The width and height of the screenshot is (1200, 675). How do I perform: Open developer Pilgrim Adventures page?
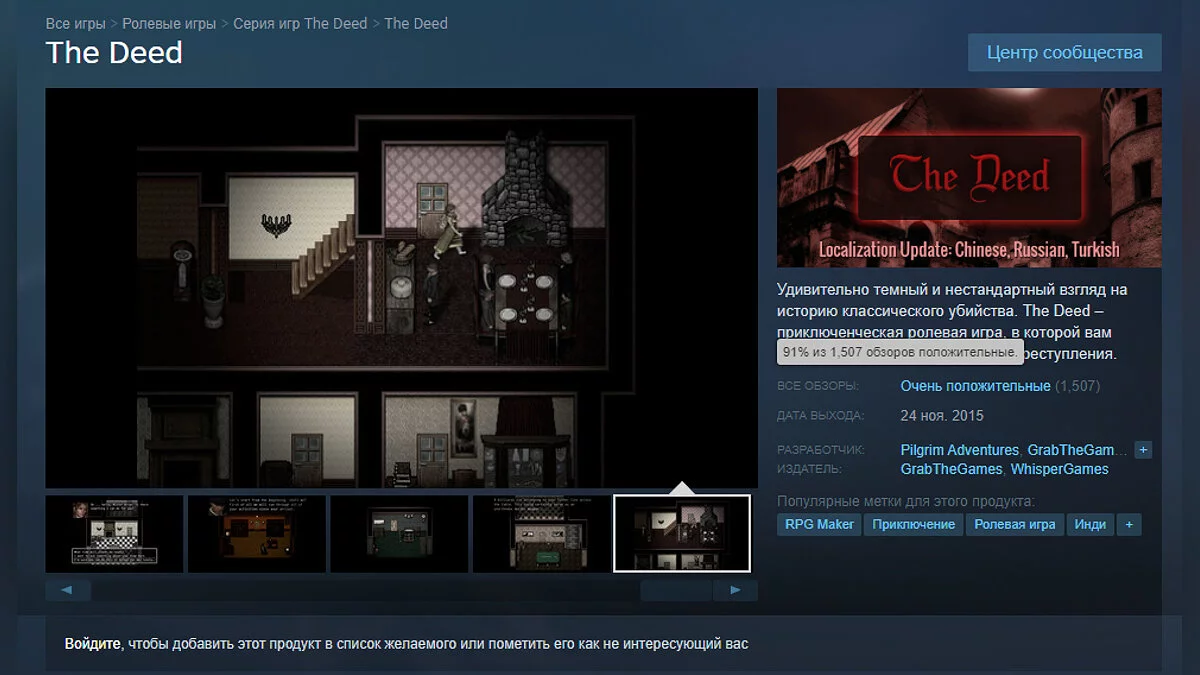click(960, 450)
